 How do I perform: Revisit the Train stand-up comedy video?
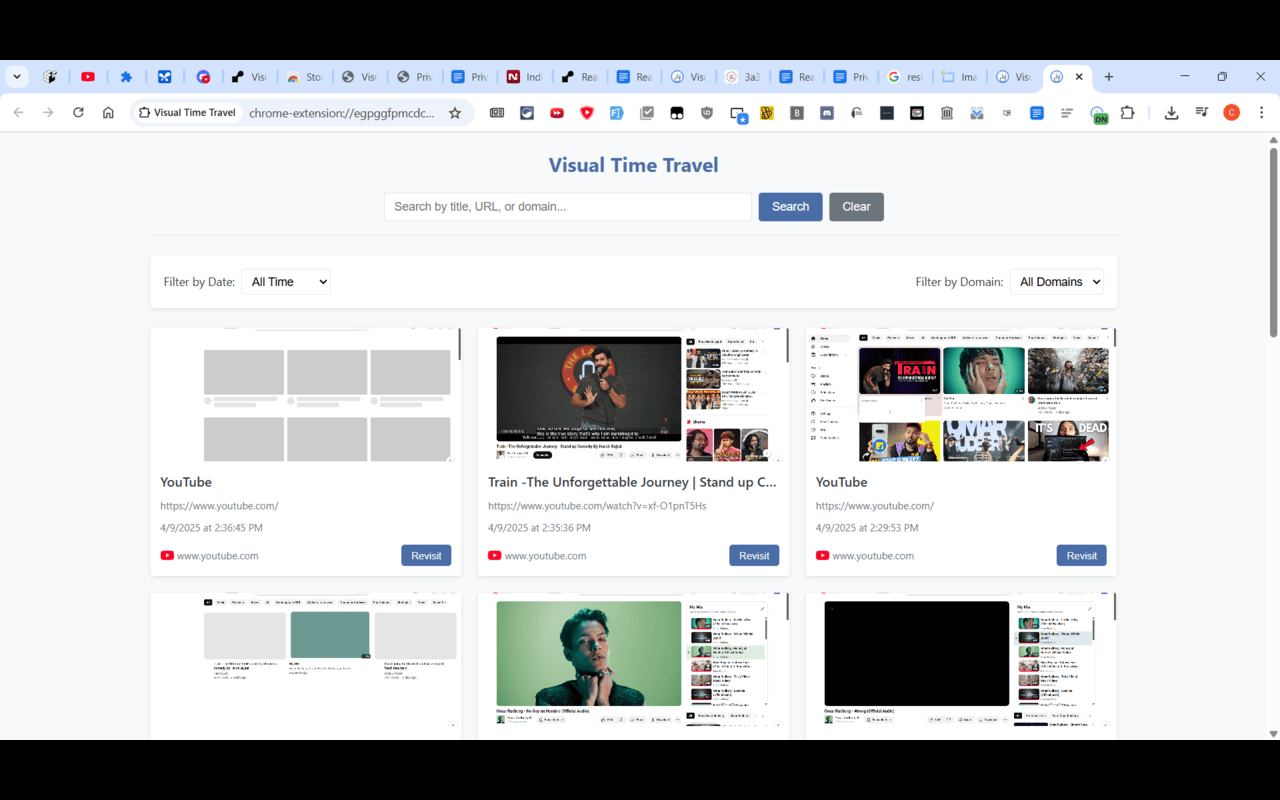[754, 556]
